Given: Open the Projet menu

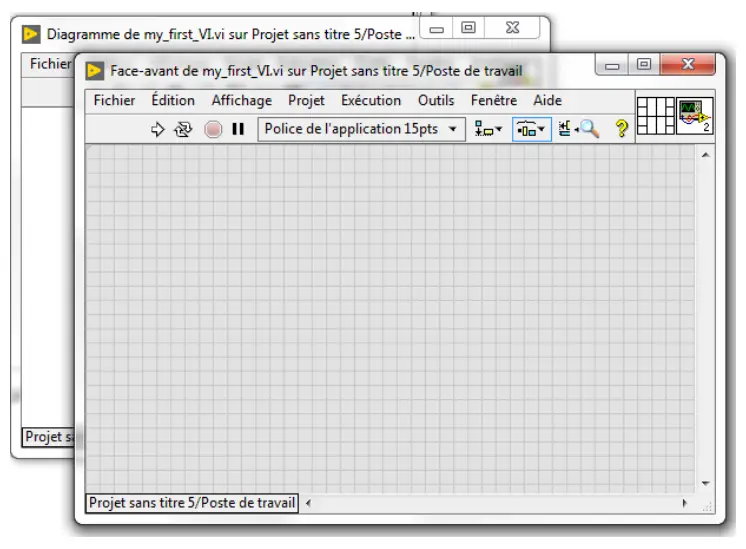Looking at the screenshot, I should coord(306,100).
